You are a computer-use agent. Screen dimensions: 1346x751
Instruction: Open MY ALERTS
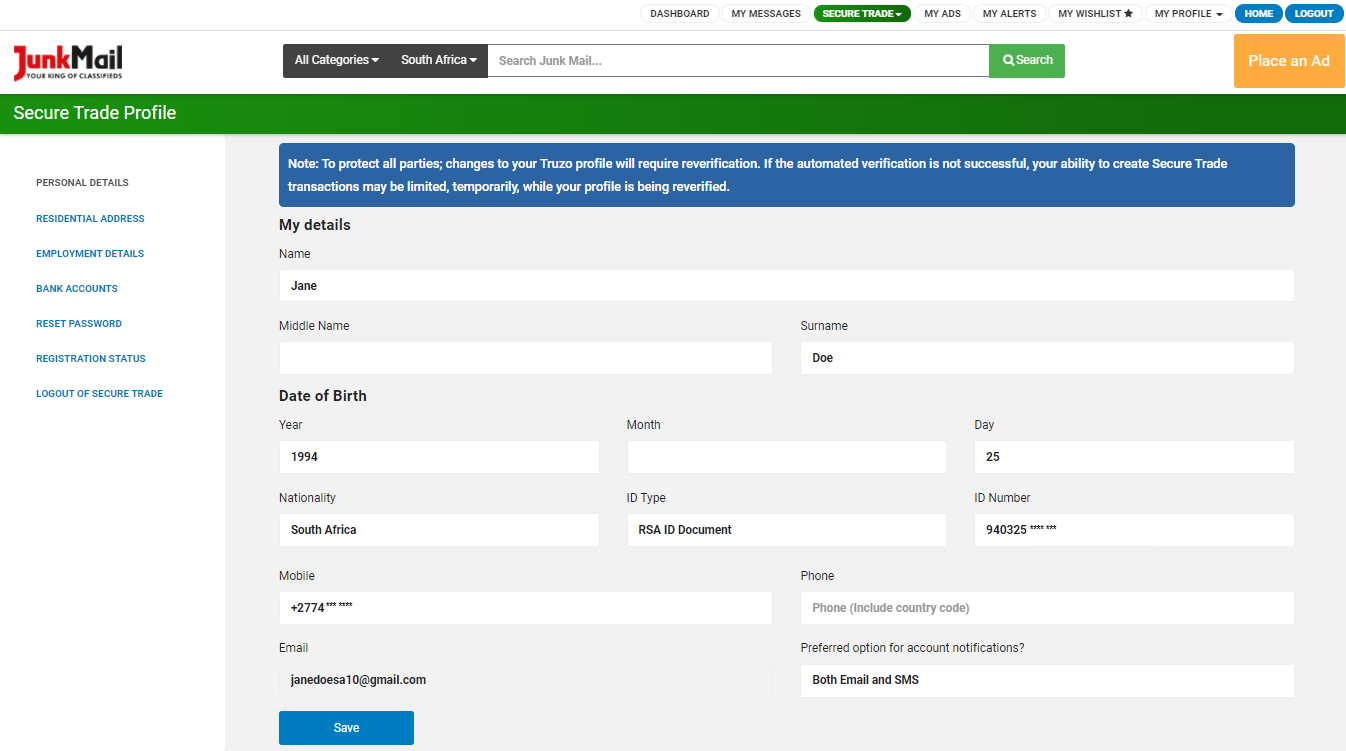pos(1009,13)
